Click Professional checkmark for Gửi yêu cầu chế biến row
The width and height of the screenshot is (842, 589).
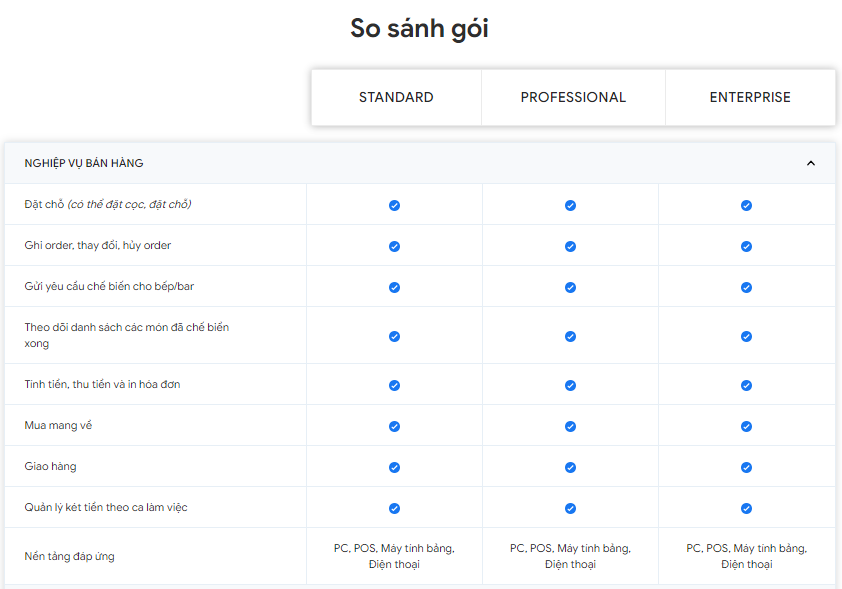click(x=570, y=287)
